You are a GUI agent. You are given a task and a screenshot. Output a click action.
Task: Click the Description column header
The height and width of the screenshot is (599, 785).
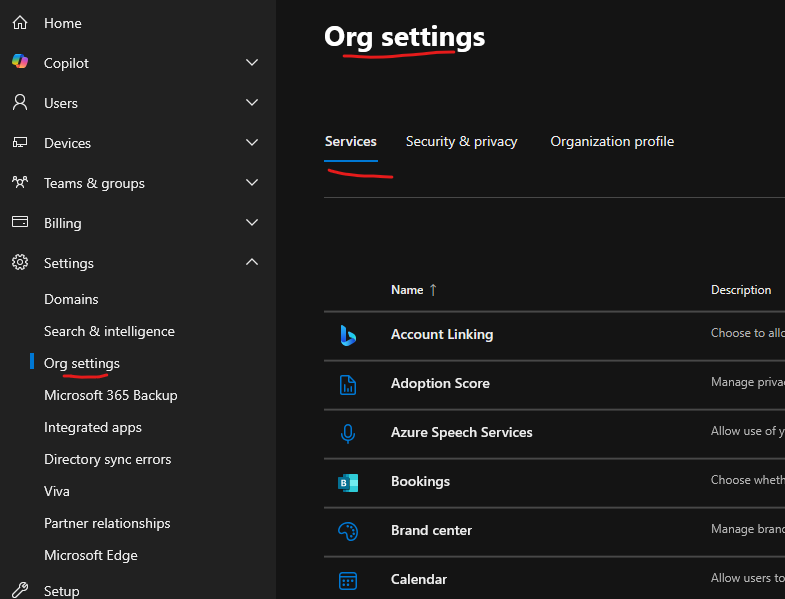pos(741,290)
